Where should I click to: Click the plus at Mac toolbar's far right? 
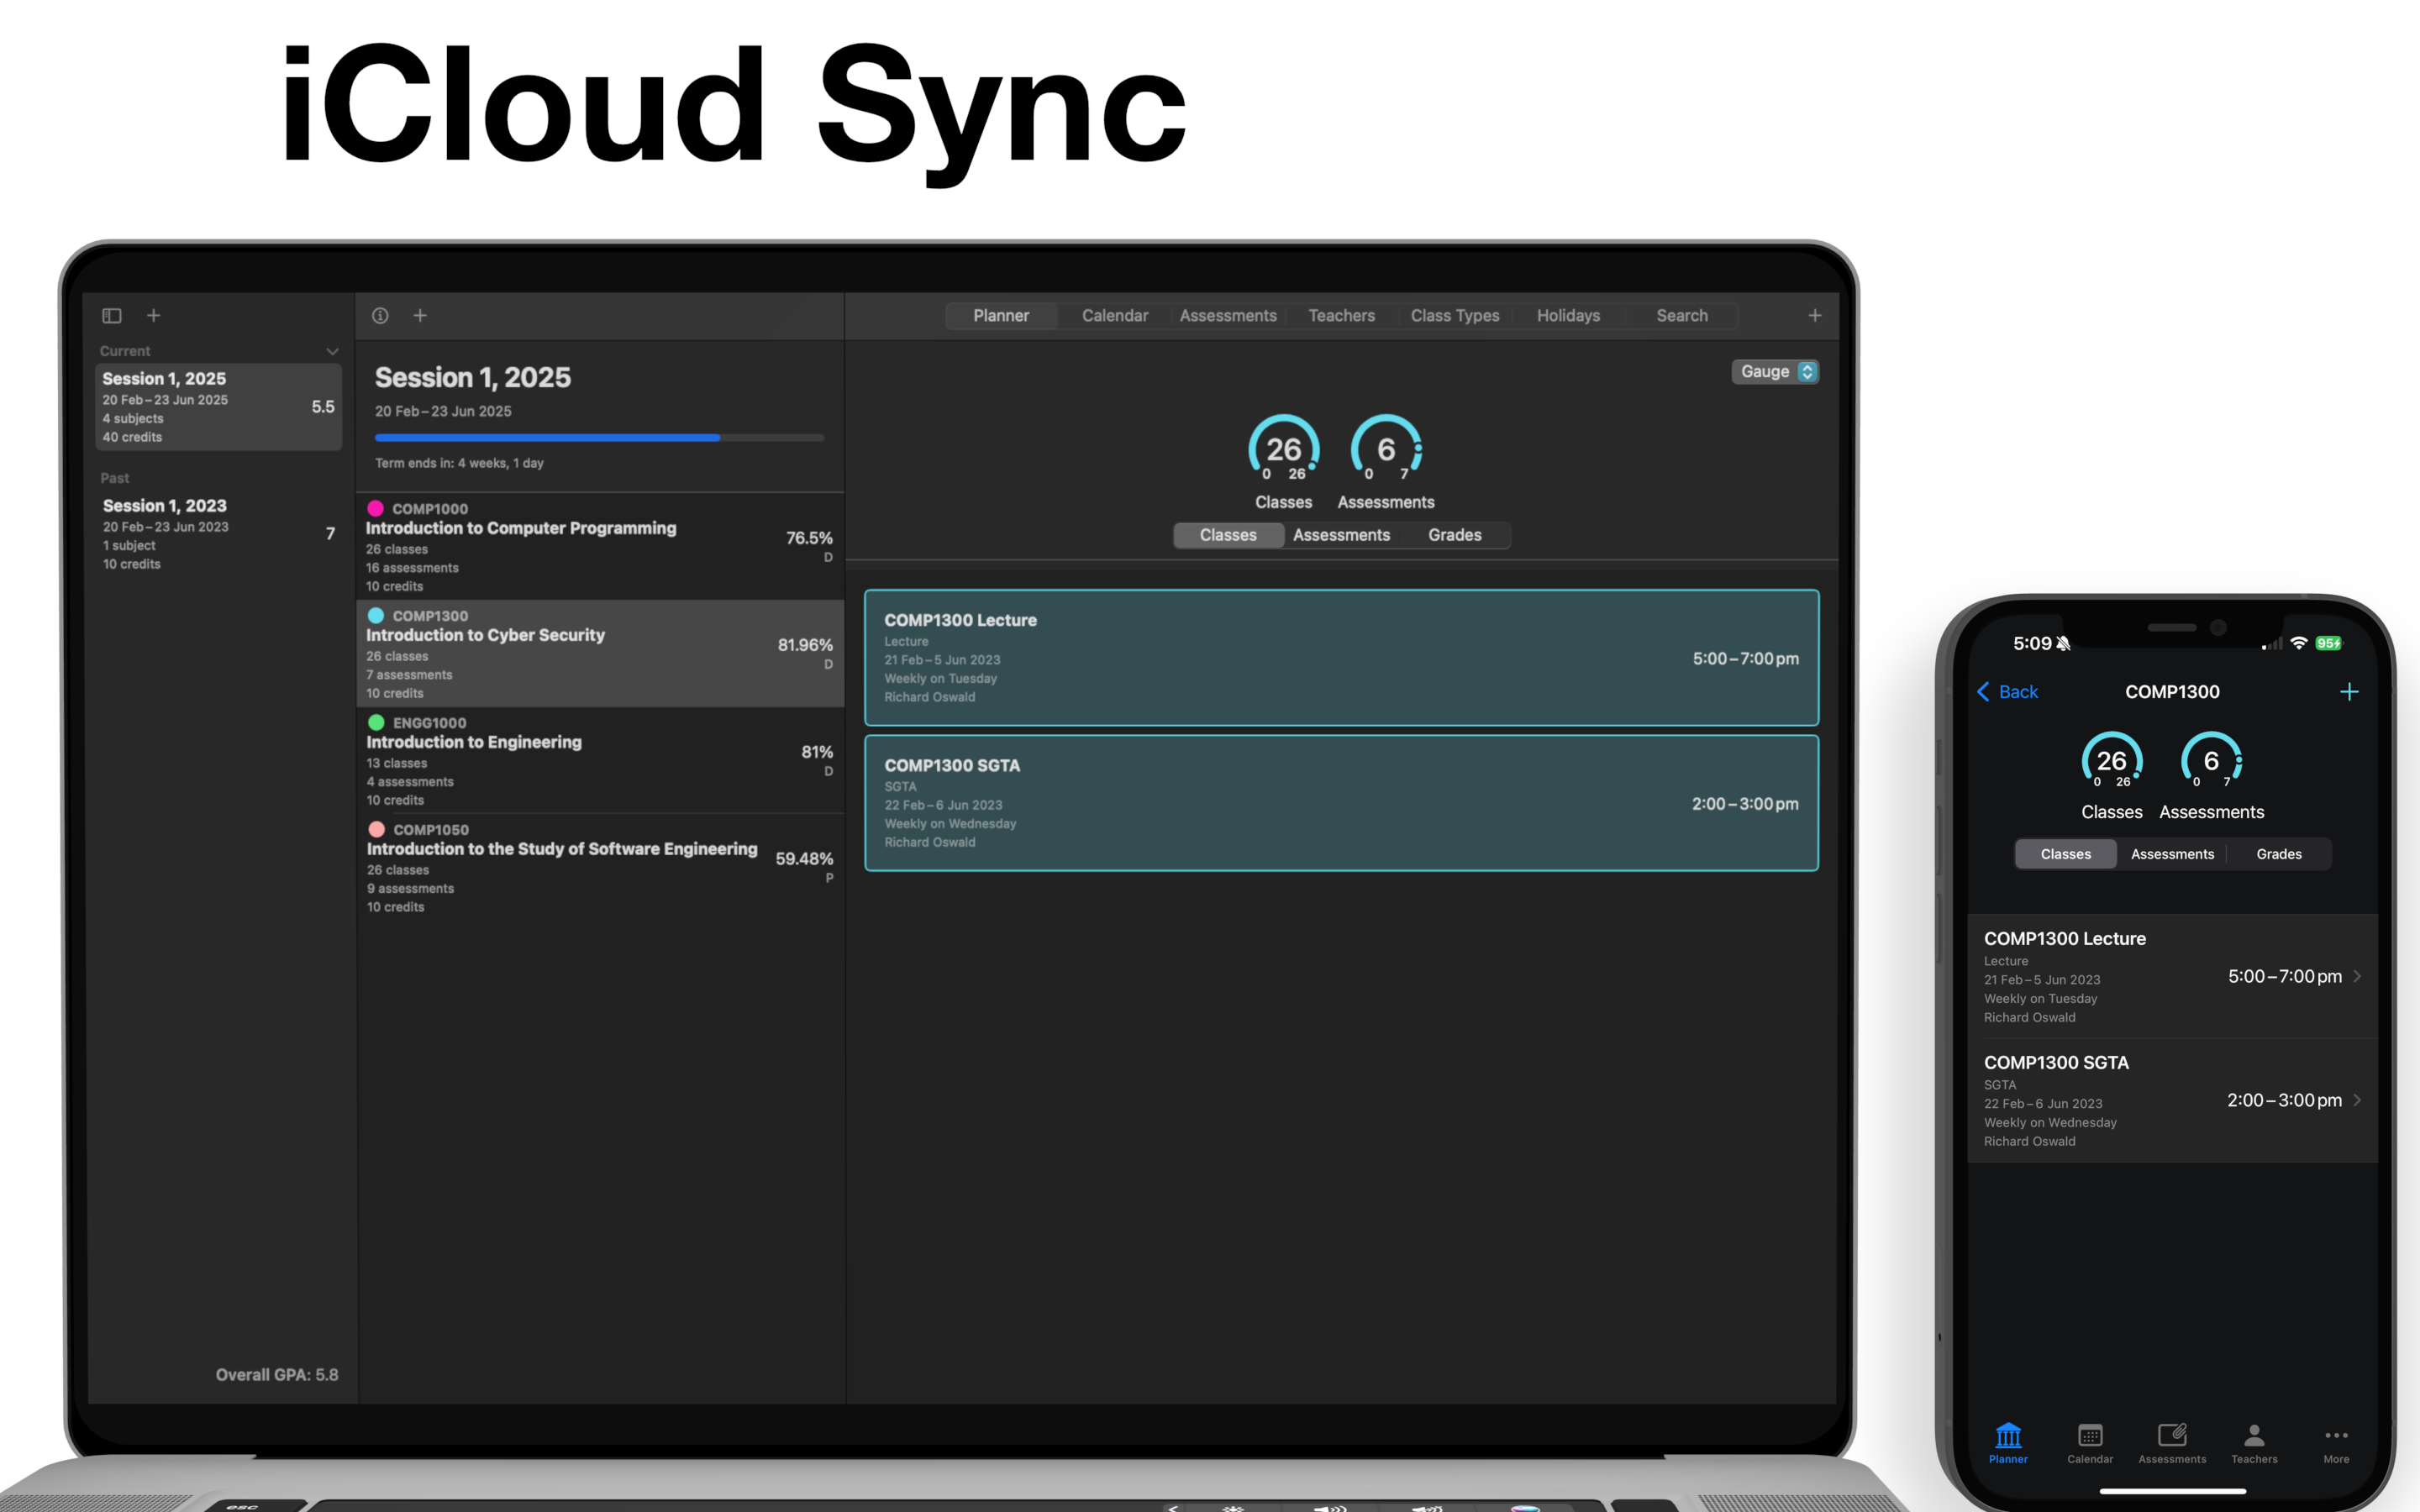coord(1815,316)
